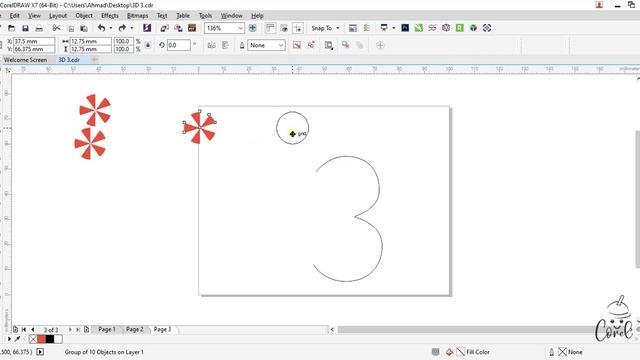
Task: Click the Mirror vertically icon
Action: click(225, 45)
